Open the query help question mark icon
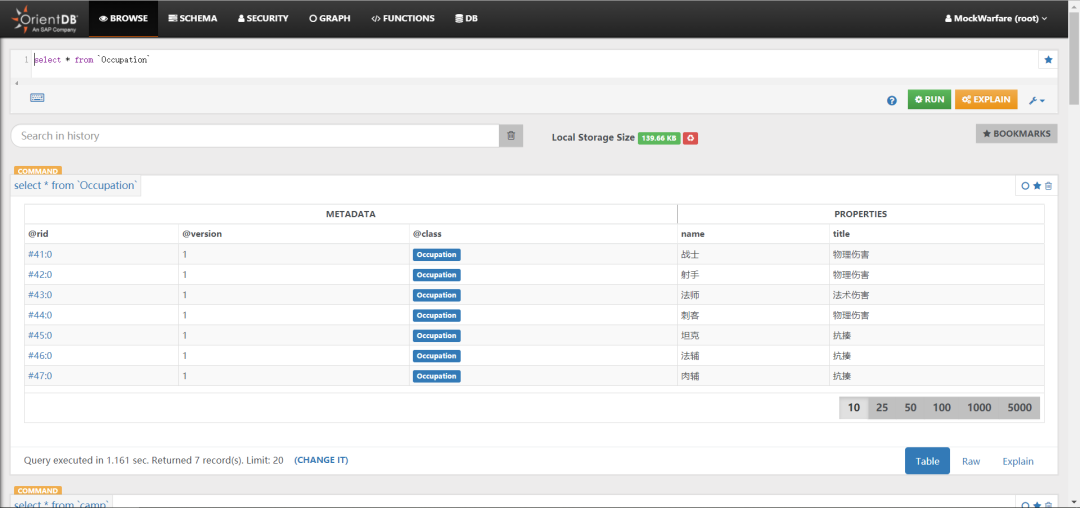This screenshot has height=508, width=1080. coord(892,100)
